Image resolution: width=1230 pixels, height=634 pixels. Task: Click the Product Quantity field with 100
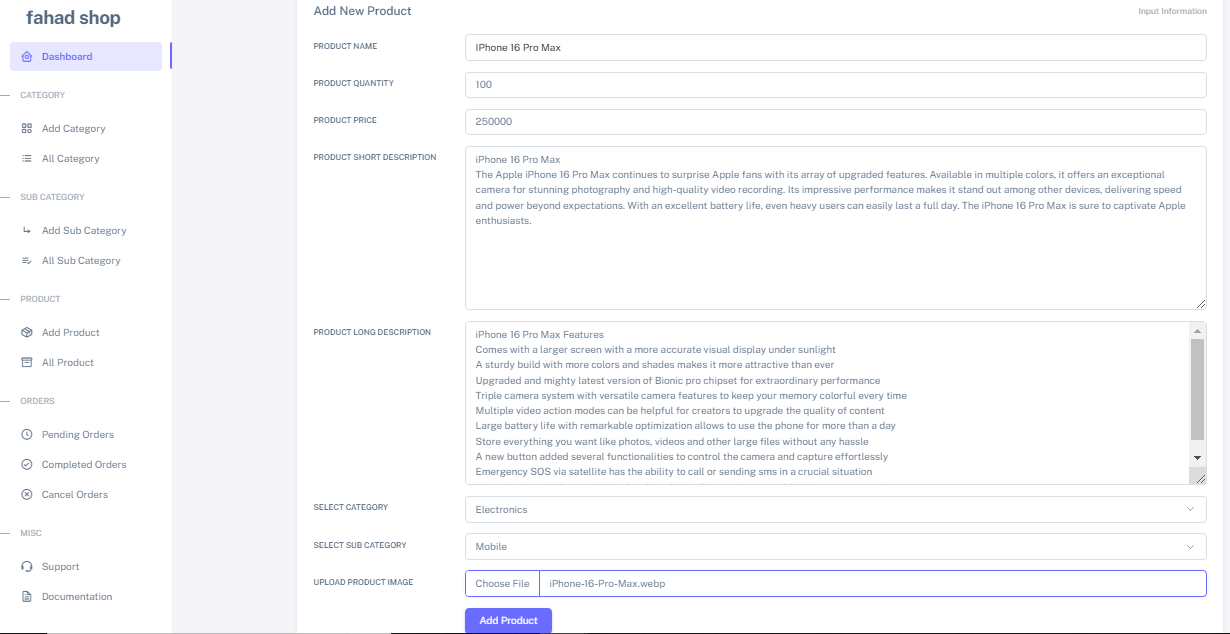pos(836,85)
